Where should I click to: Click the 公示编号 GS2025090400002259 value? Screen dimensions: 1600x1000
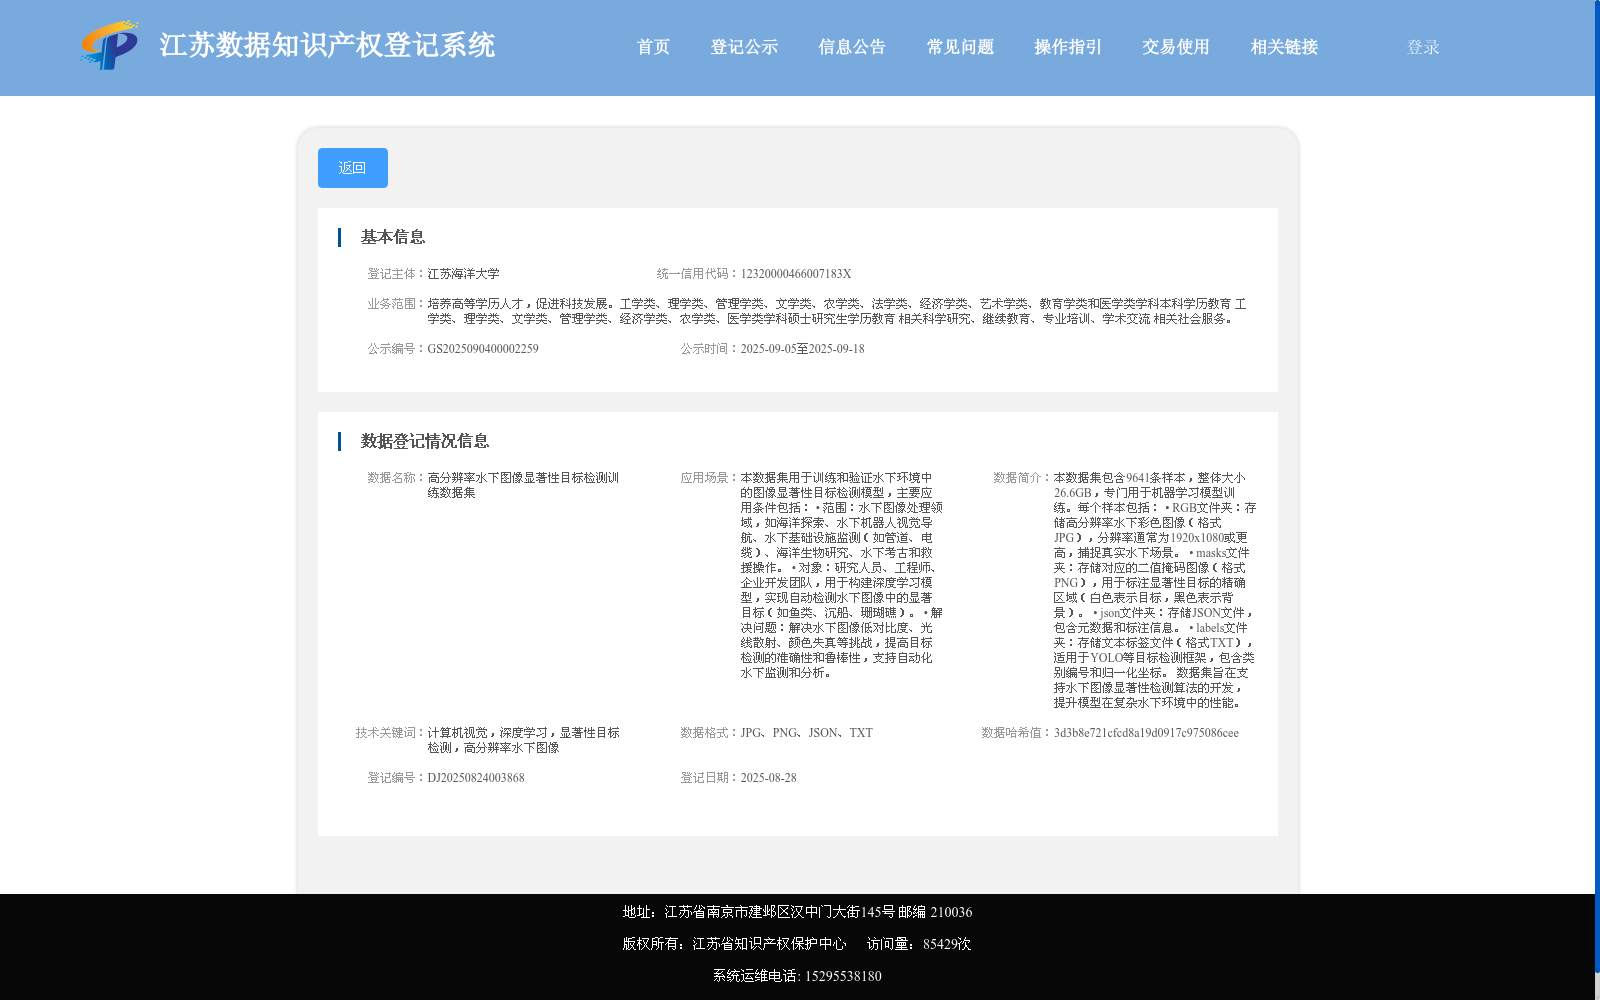(x=483, y=348)
